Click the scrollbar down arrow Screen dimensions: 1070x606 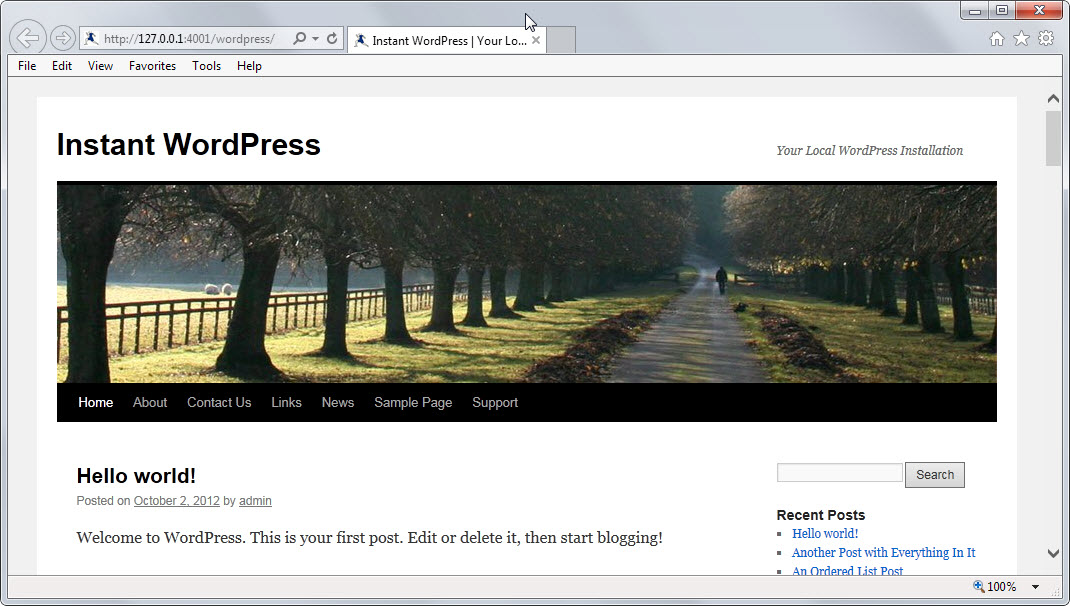(1054, 553)
